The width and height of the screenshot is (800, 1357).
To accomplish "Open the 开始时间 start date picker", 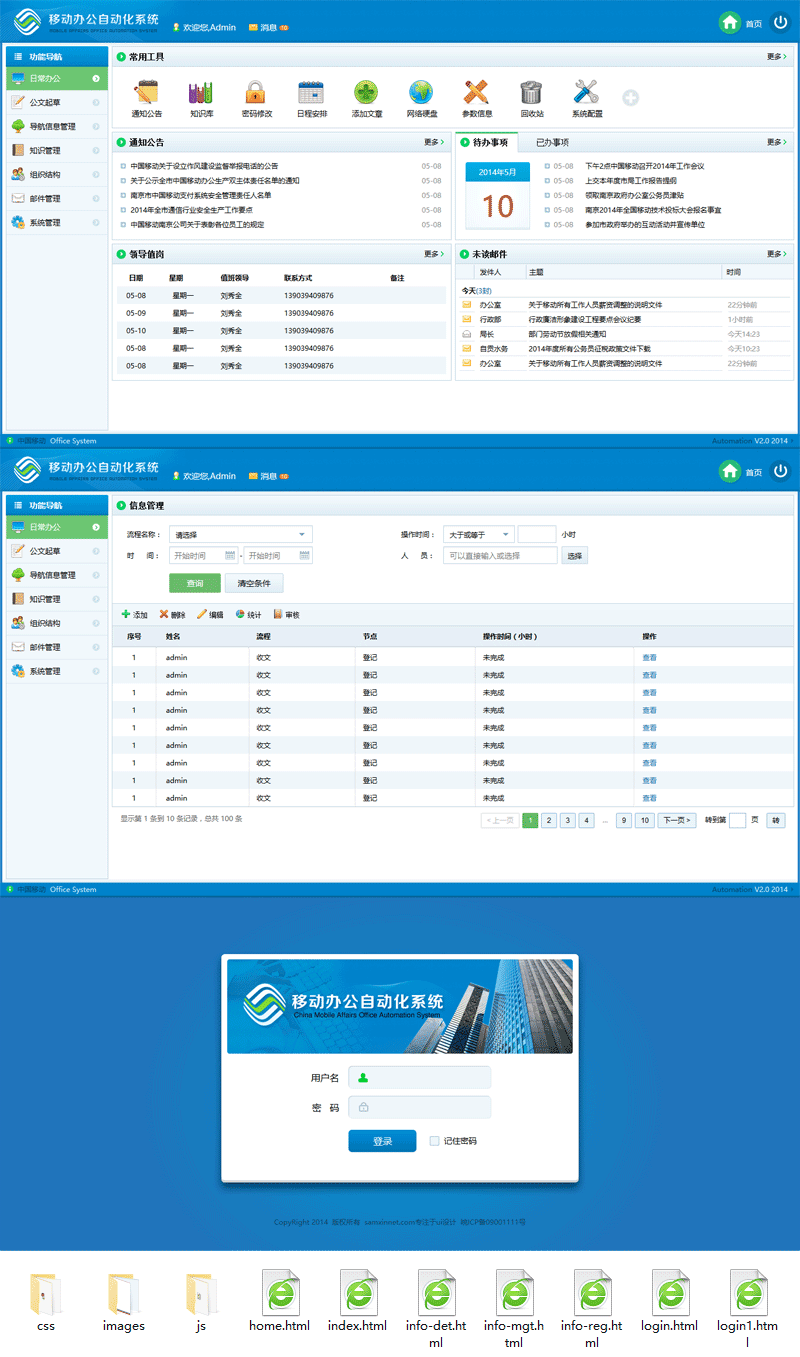I will click(204, 555).
